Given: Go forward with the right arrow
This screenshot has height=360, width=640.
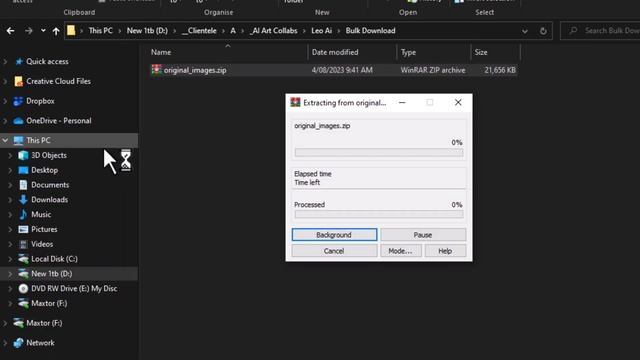Looking at the screenshot, I should tap(29, 31).
